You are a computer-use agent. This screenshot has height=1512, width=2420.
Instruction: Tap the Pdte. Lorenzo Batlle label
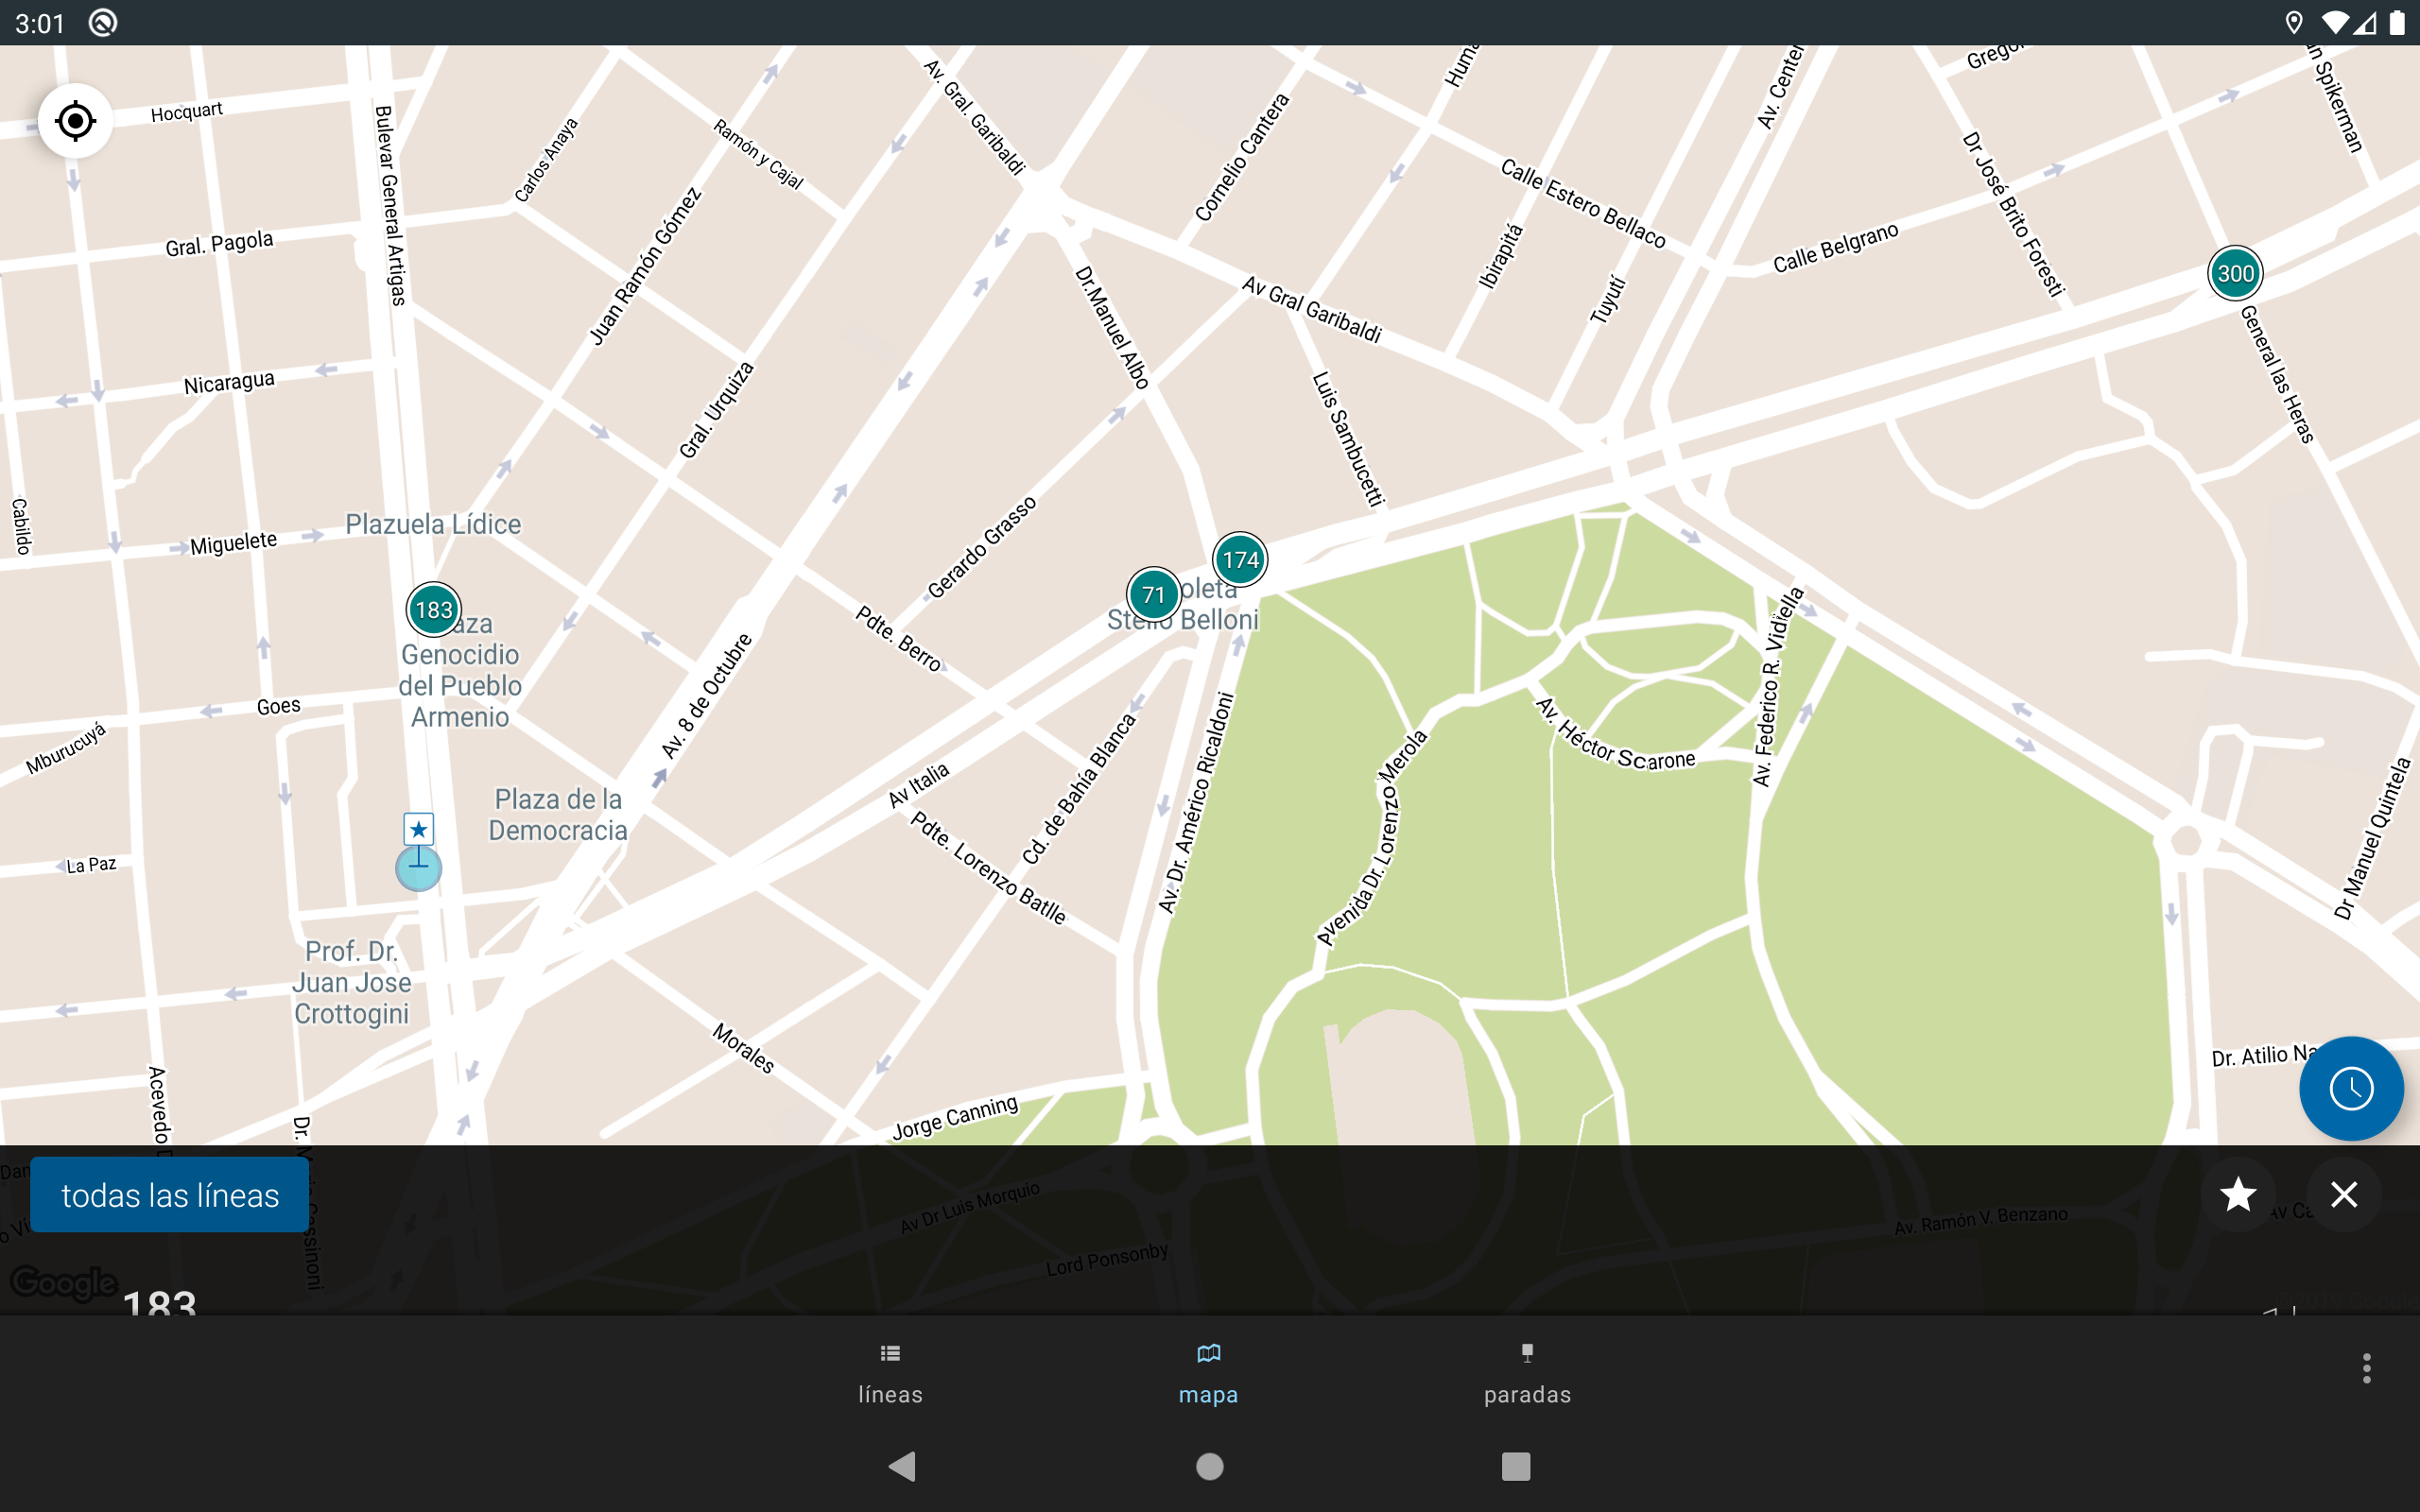click(988, 868)
